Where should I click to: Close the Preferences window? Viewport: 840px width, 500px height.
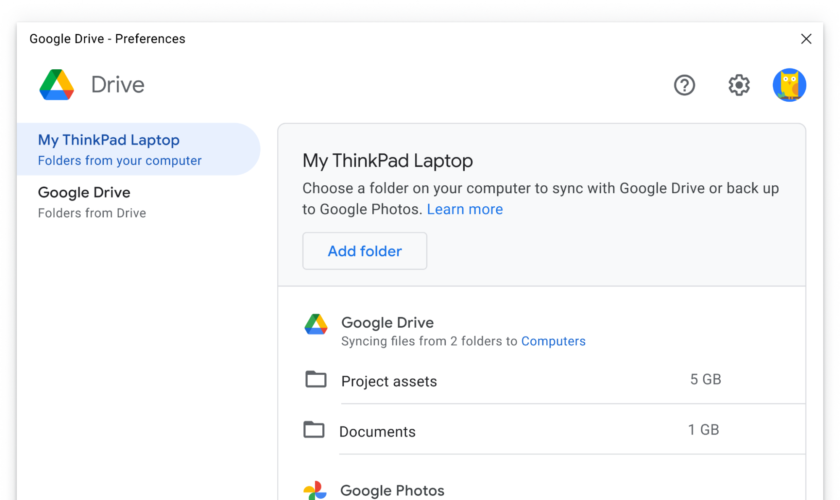coord(806,39)
